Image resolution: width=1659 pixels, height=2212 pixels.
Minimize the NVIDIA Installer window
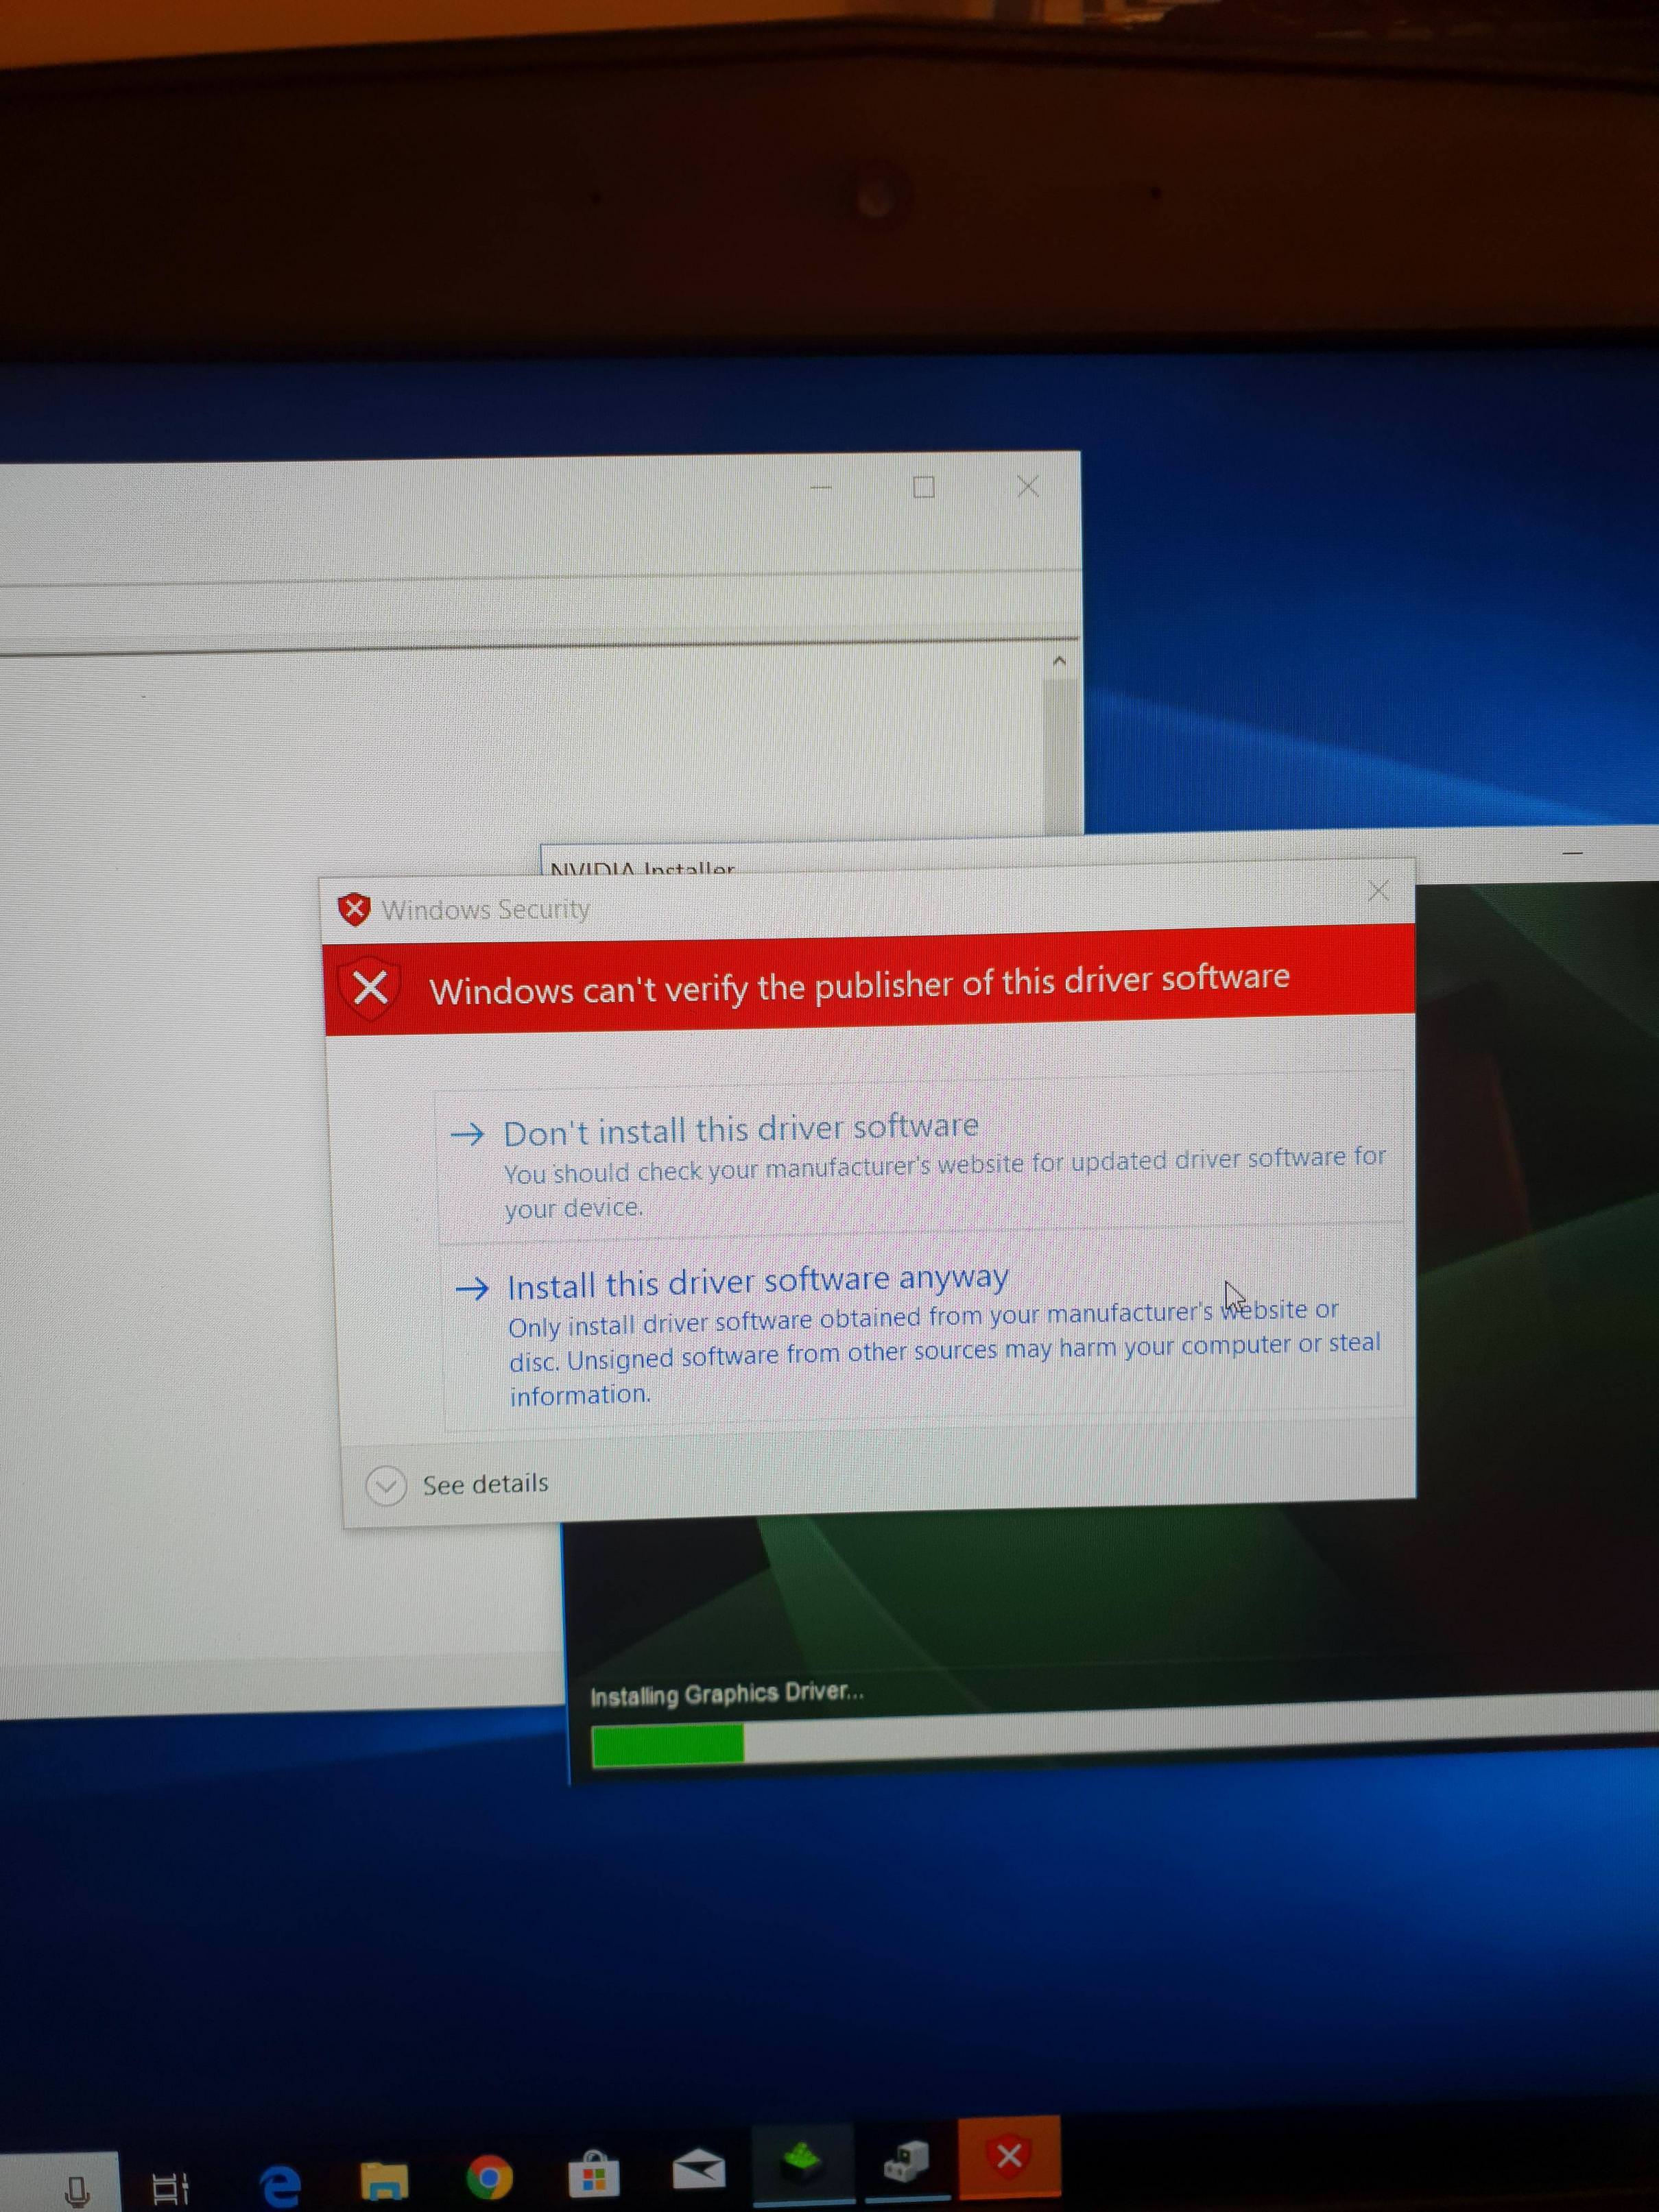[x=1572, y=853]
